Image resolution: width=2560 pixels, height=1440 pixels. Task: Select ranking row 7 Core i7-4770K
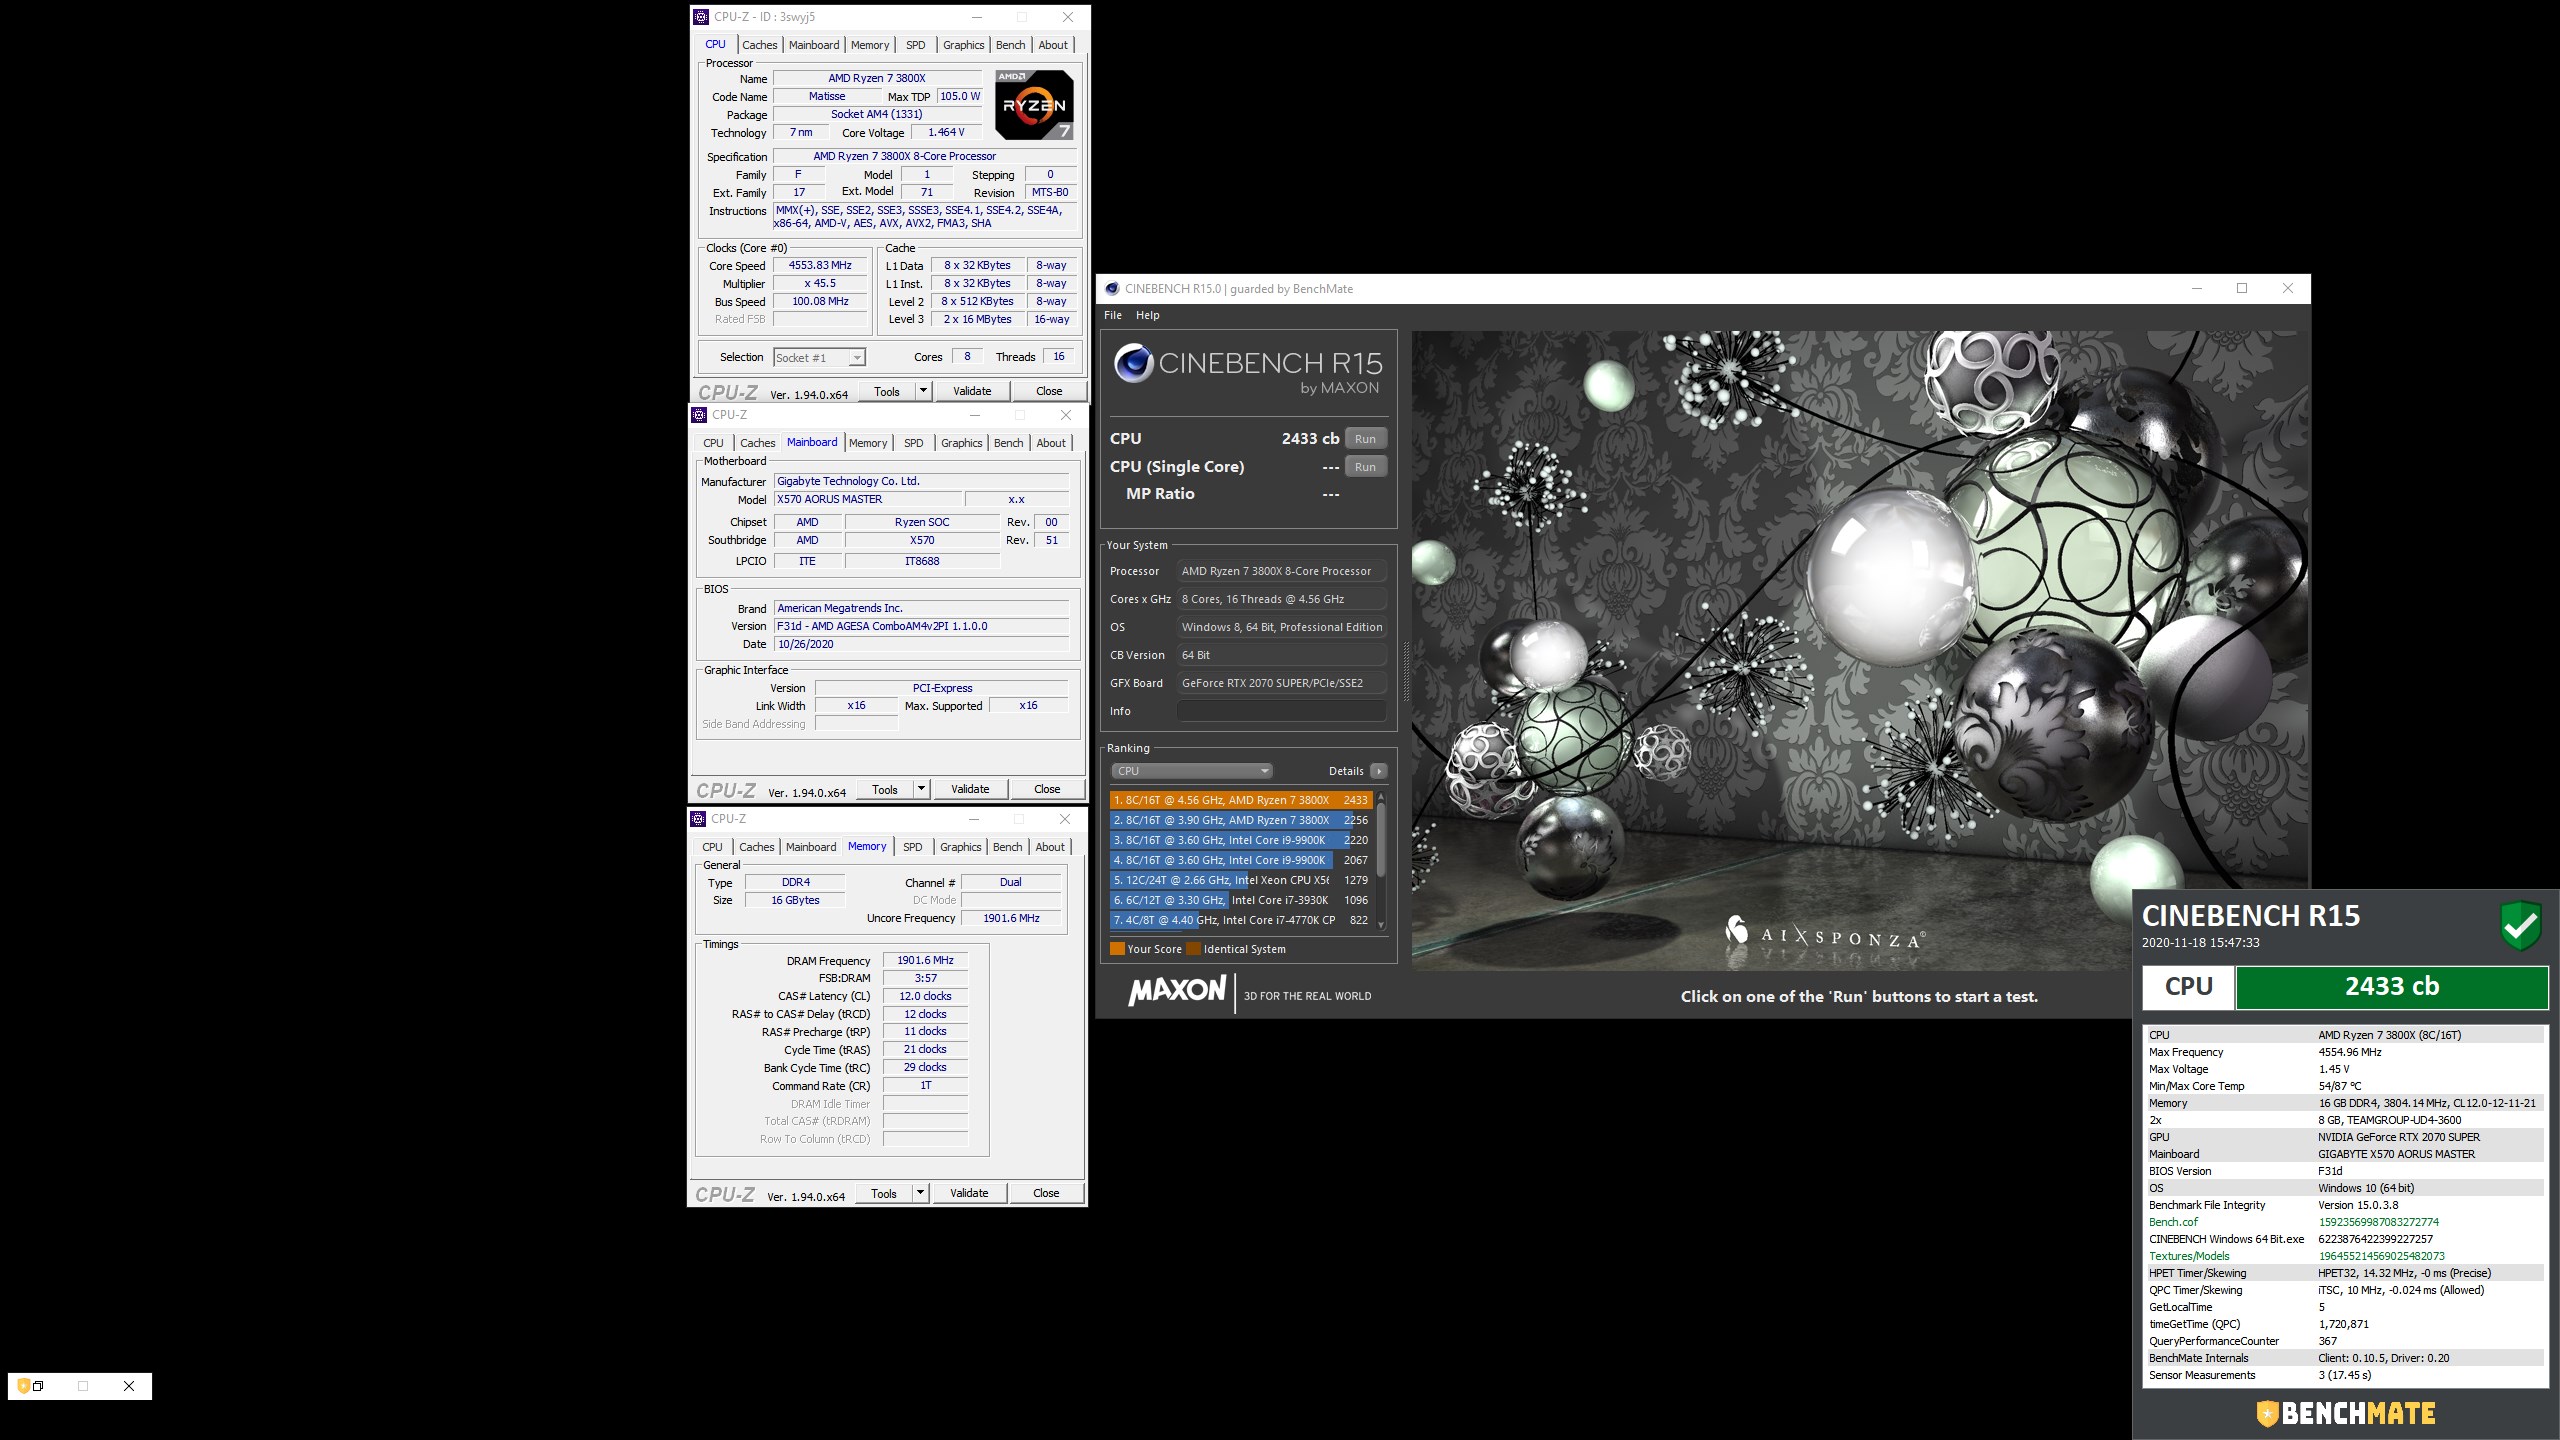pyautogui.click(x=1241, y=920)
